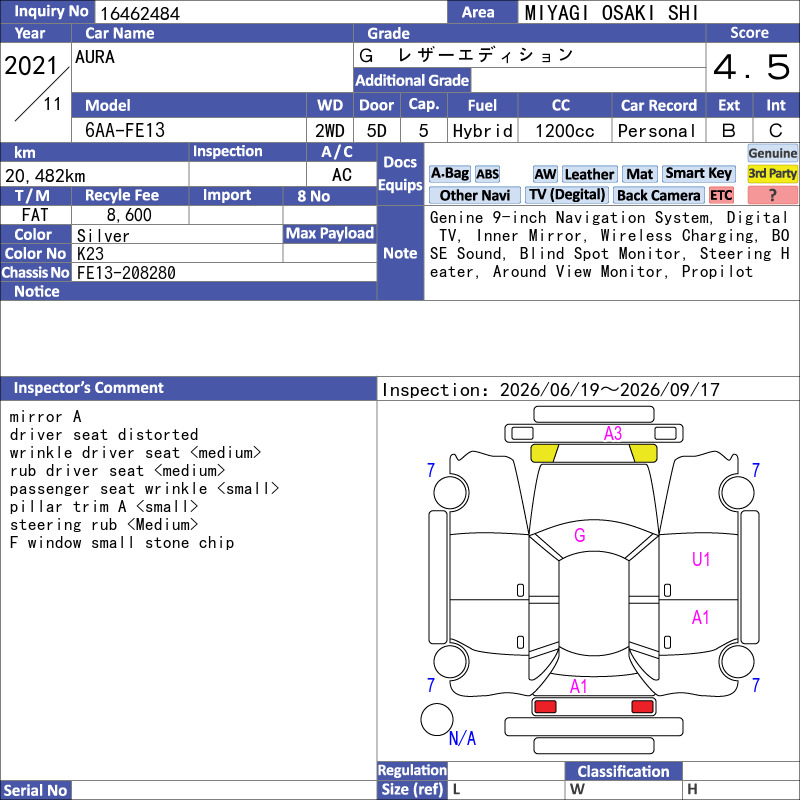
Task: Select the Back Camera badge
Action: pos(658,195)
